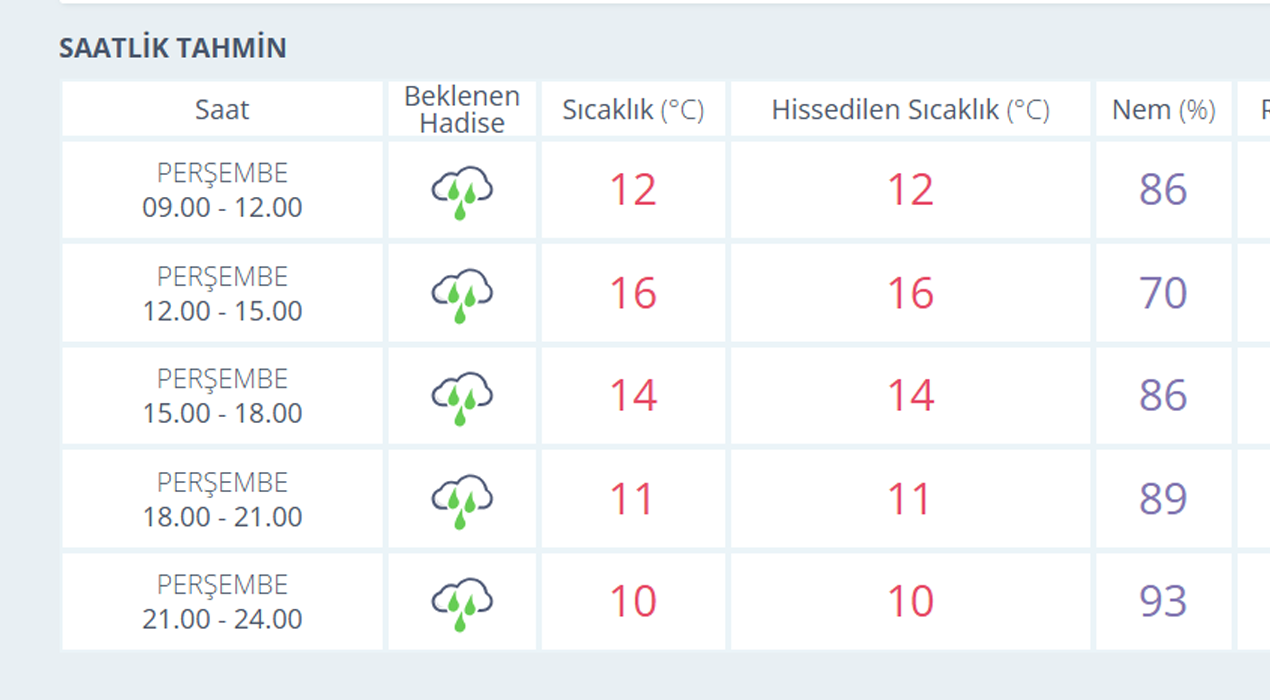
Task: Click the rain icon for 18.00 - 21.00
Action: coord(462,501)
